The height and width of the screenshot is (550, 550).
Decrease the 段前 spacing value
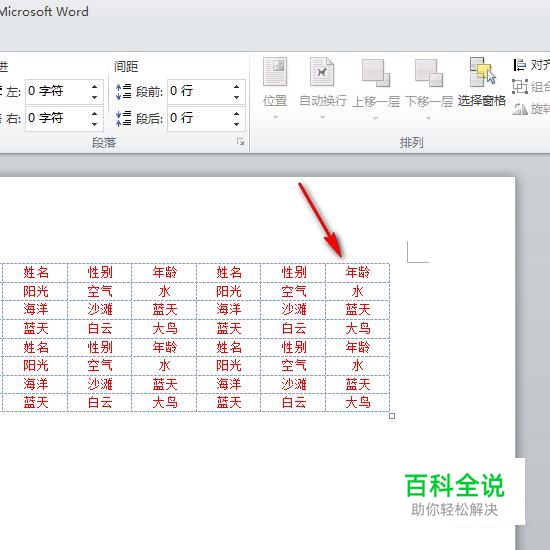click(236, 97)
